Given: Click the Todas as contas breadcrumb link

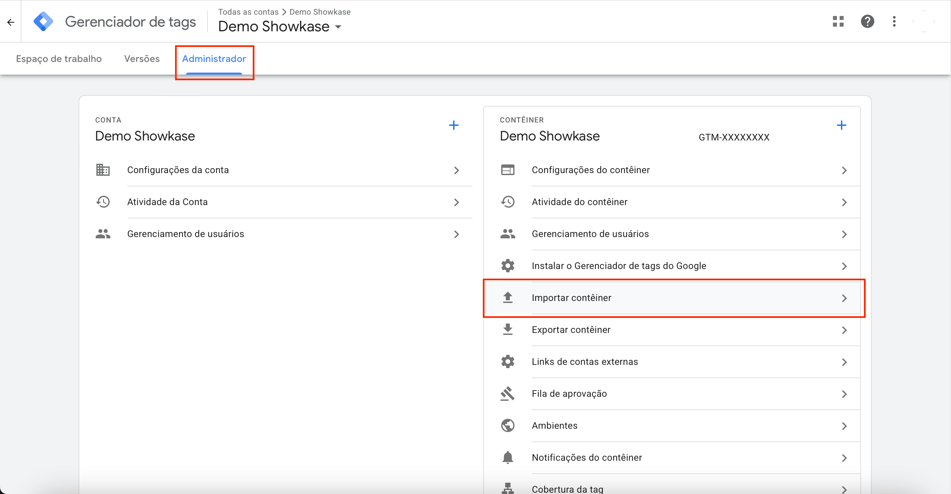Looking at the screenshot, I should pos(248,12).
